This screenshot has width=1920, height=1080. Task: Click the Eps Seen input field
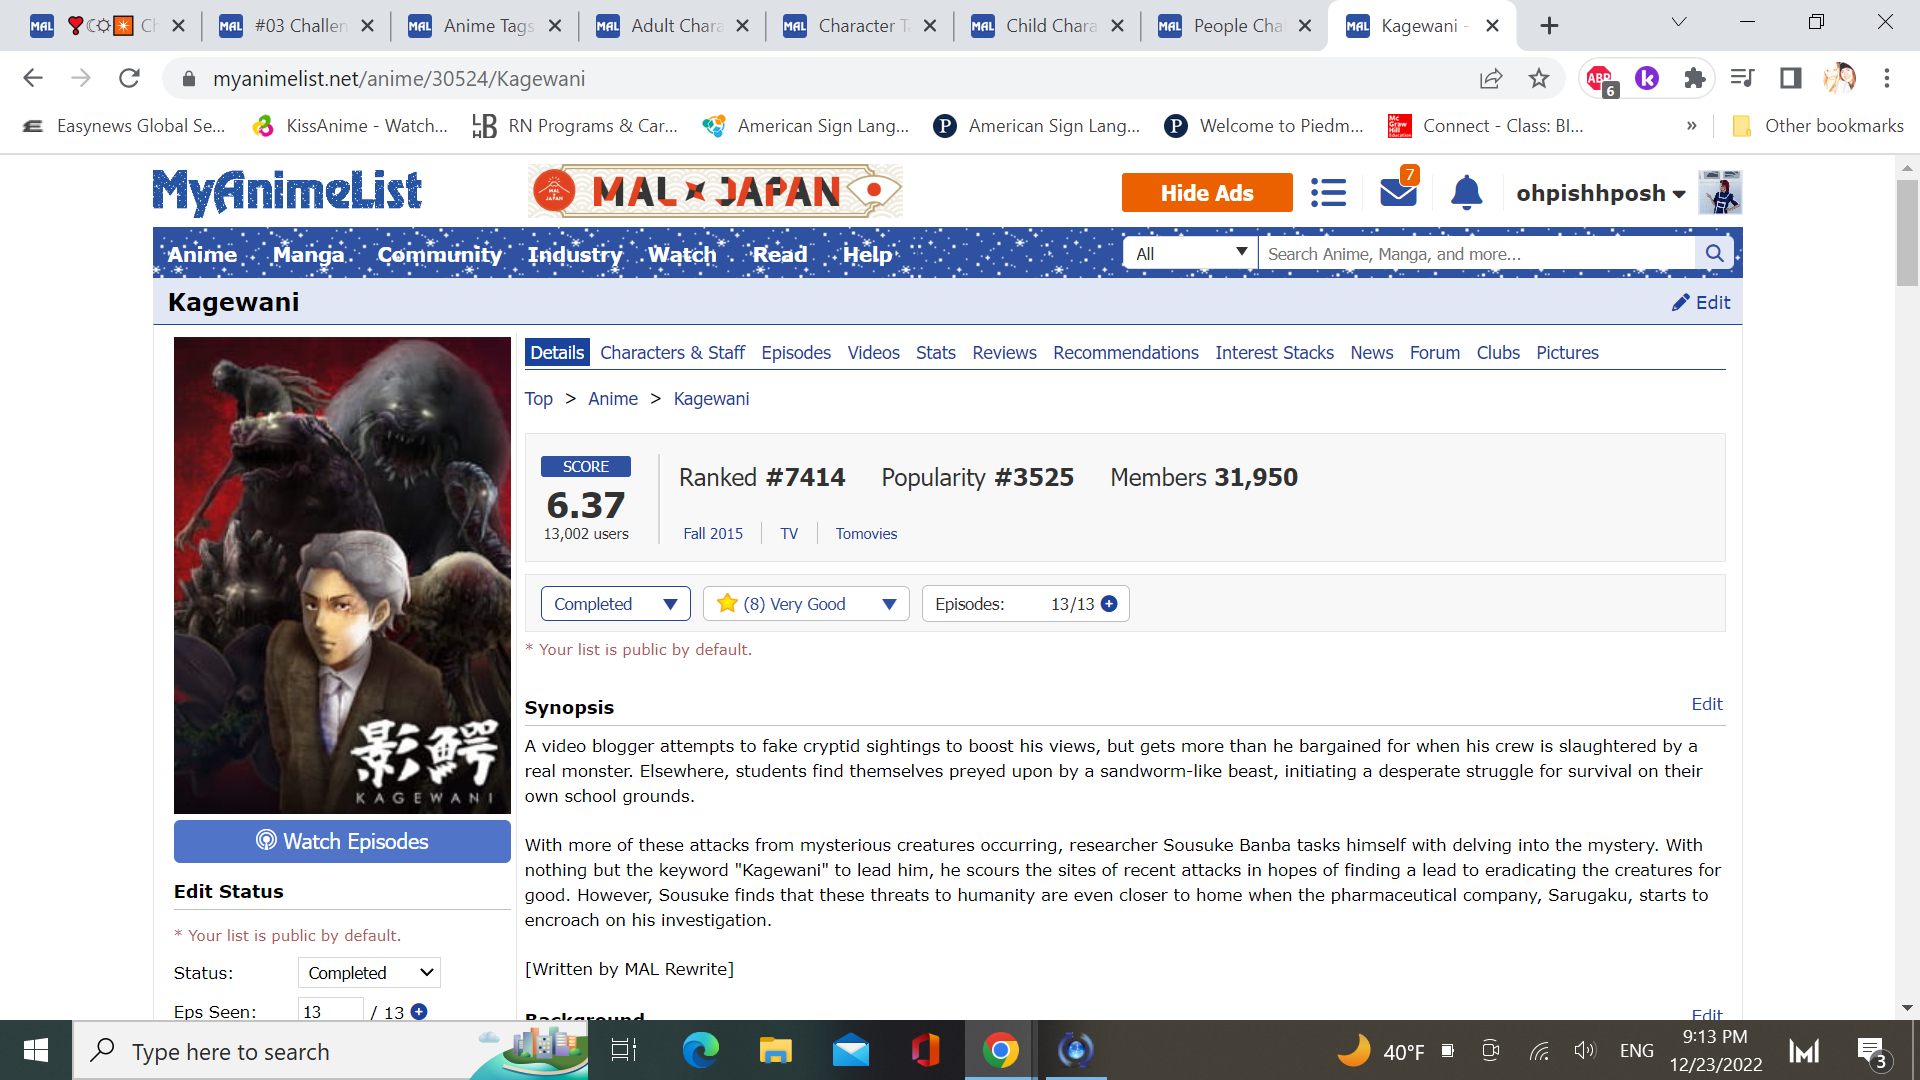coord(330,1011)
